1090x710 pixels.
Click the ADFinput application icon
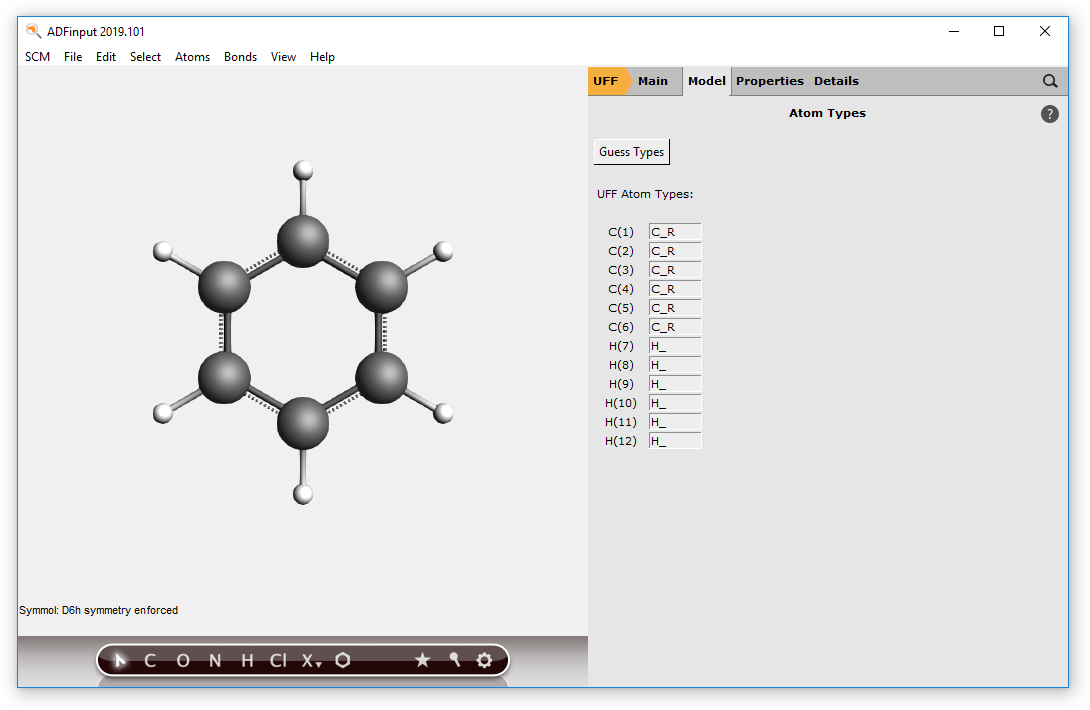[33, 31]
